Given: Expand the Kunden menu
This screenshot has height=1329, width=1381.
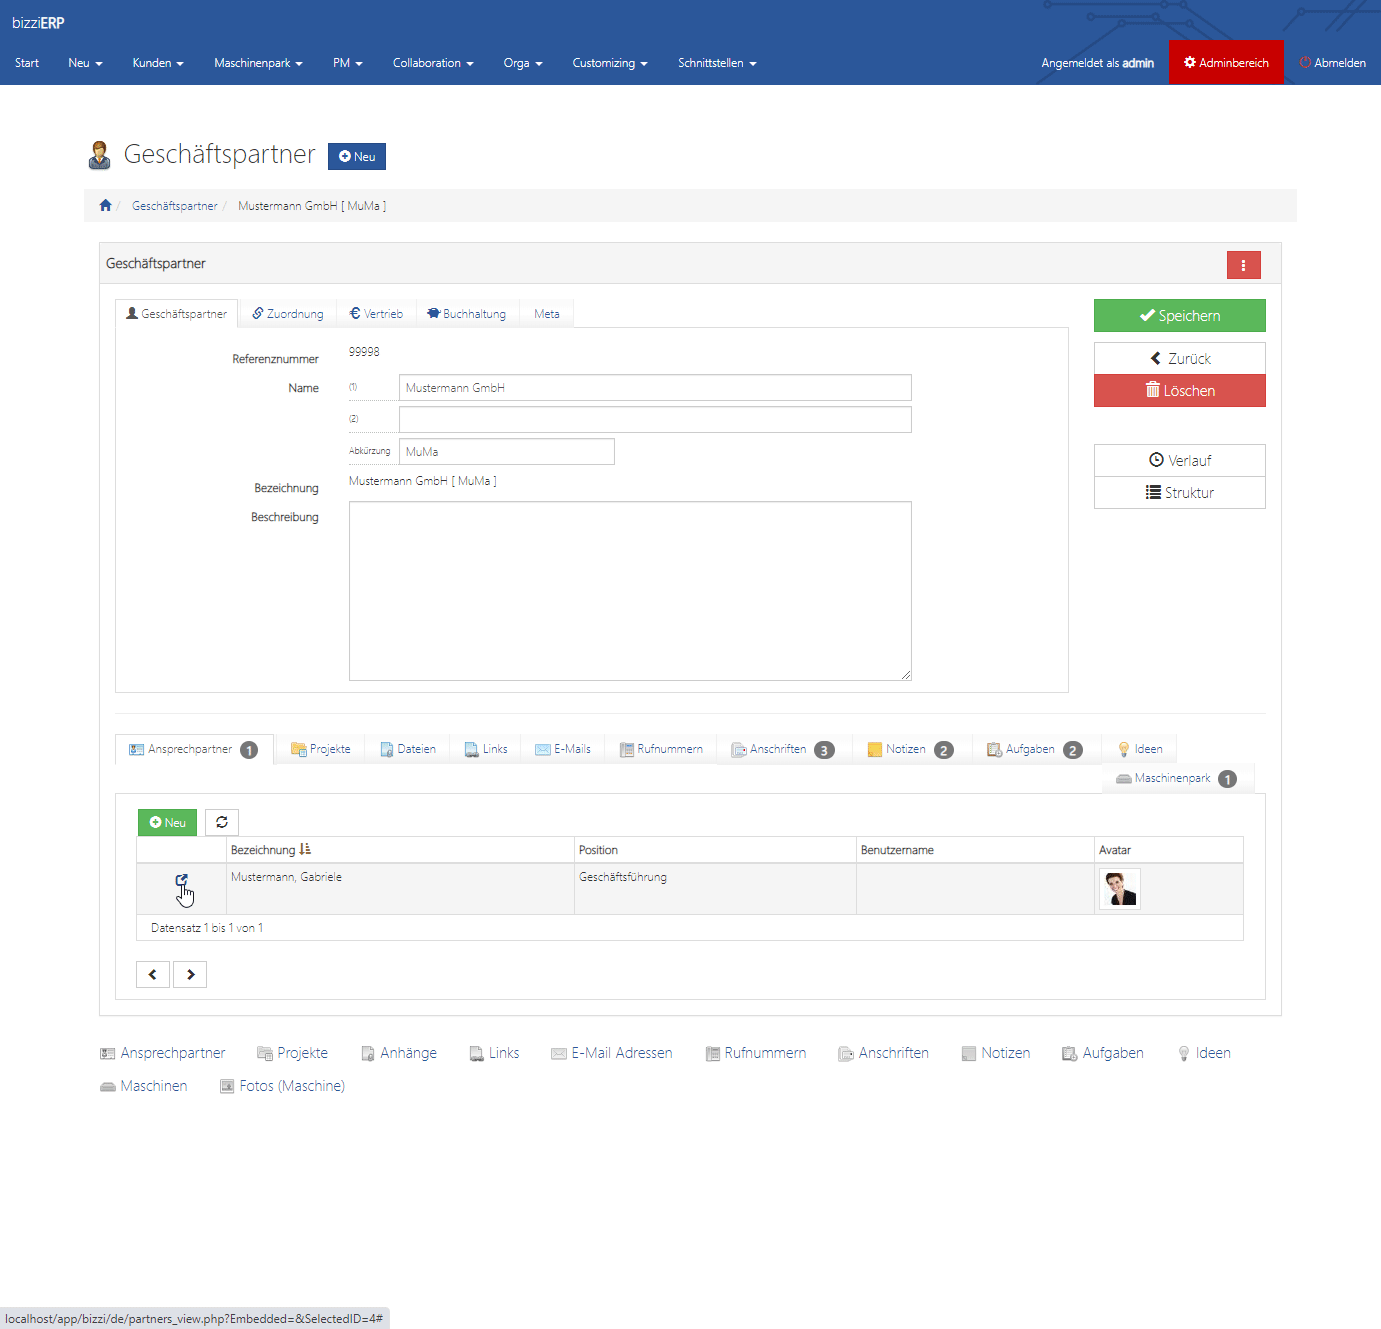Looking at the screenshot, I should click(x=158, y=63).
